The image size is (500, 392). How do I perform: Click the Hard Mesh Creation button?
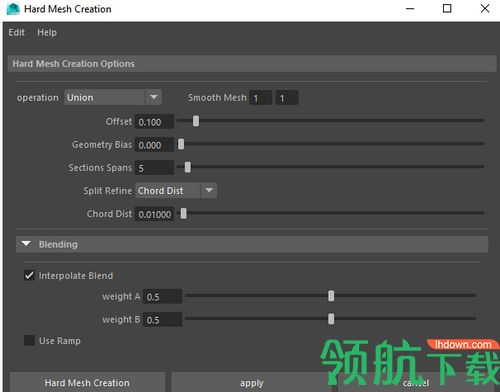(x=87, y=382)
